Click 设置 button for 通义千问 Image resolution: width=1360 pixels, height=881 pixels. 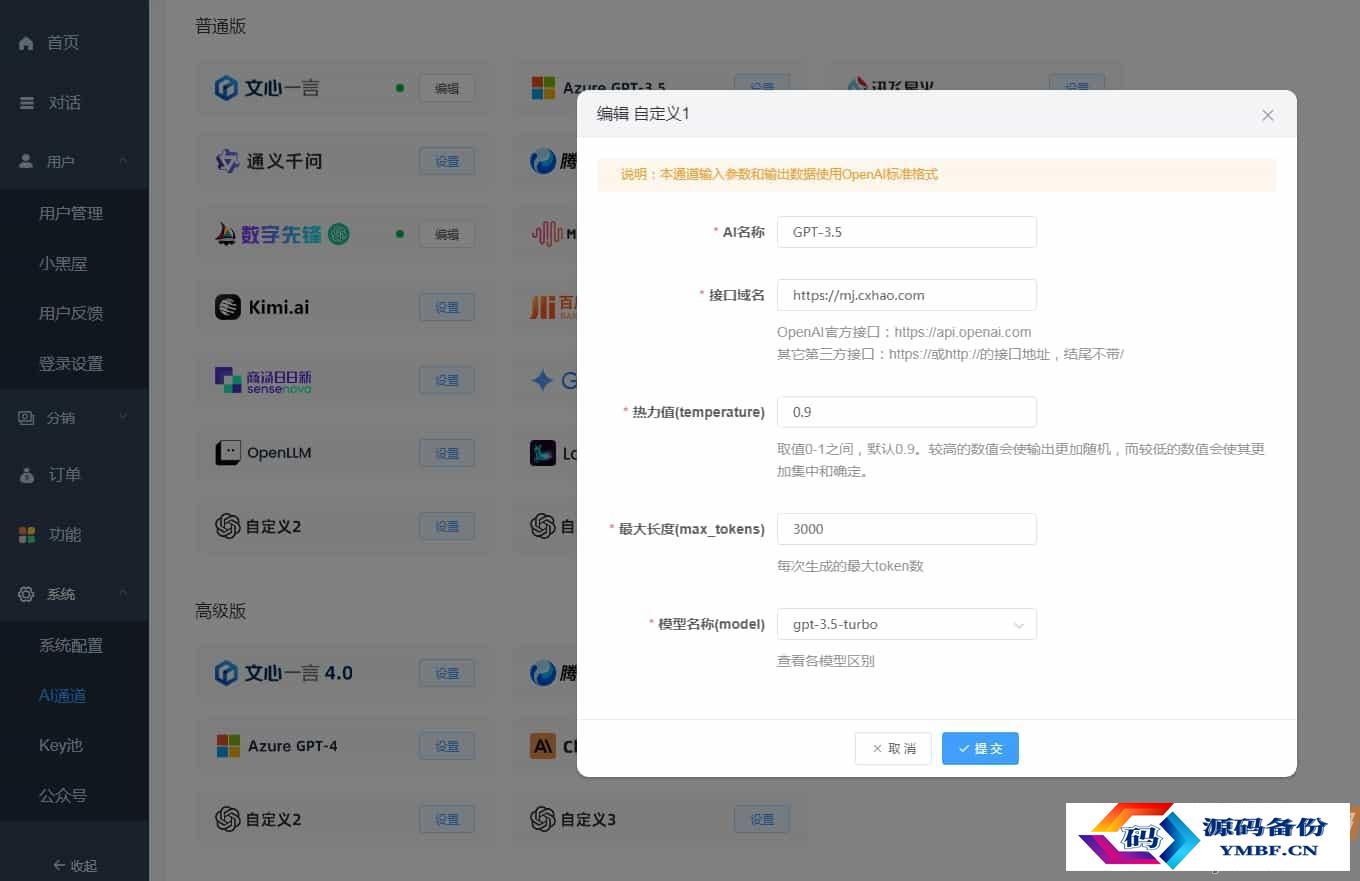pyautogui.click(x=447, y=161)
